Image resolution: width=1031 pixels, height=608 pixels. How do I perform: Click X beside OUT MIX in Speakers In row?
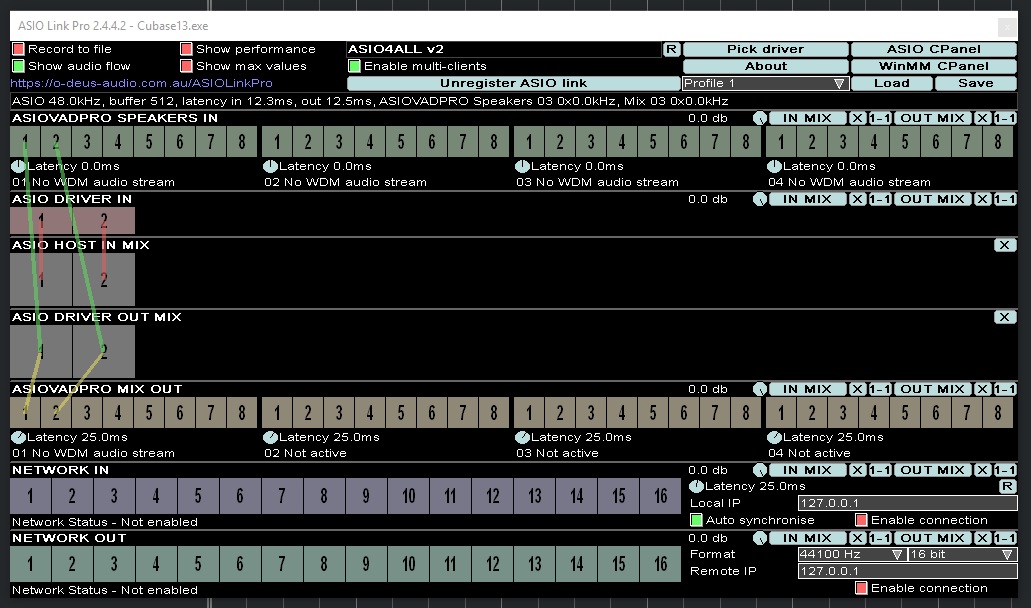point(982,118)
